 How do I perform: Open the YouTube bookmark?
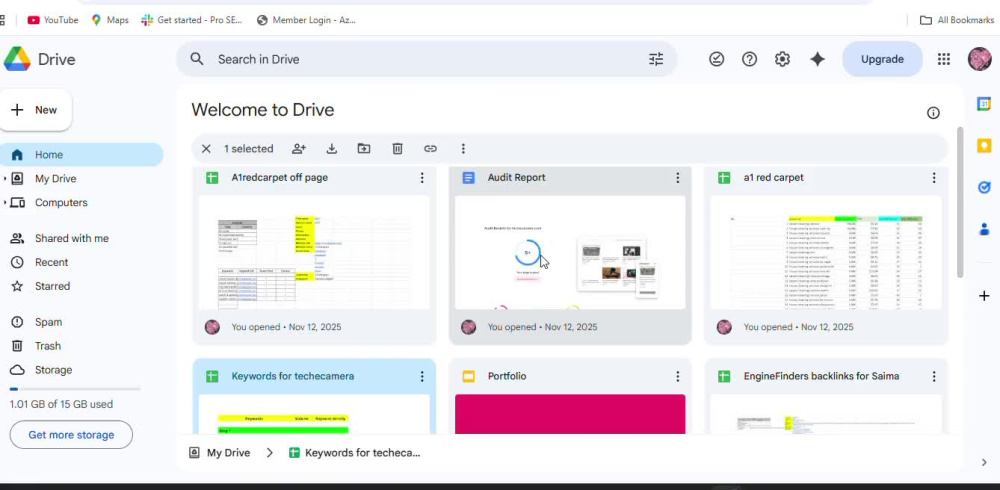pyautogui.click(x=53, y=20)
